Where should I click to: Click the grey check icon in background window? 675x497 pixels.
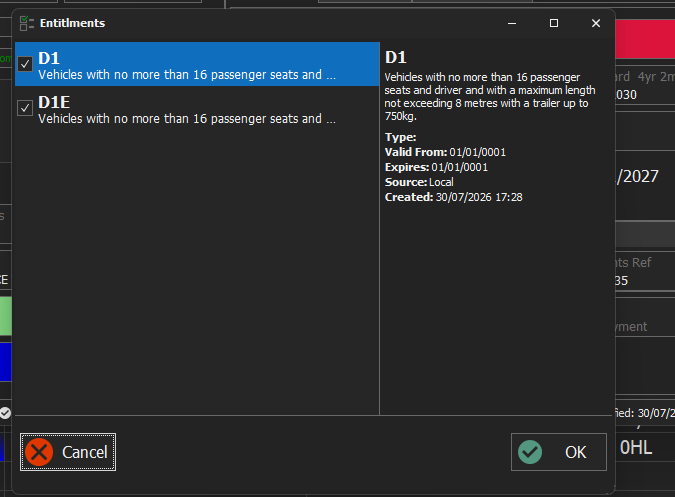(5, 413)
